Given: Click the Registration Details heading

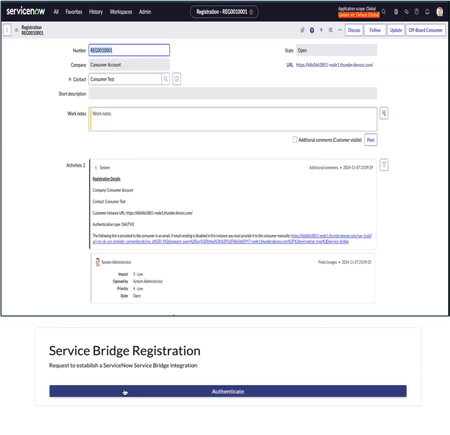Looking at the screenshot, I should [106, 179].
